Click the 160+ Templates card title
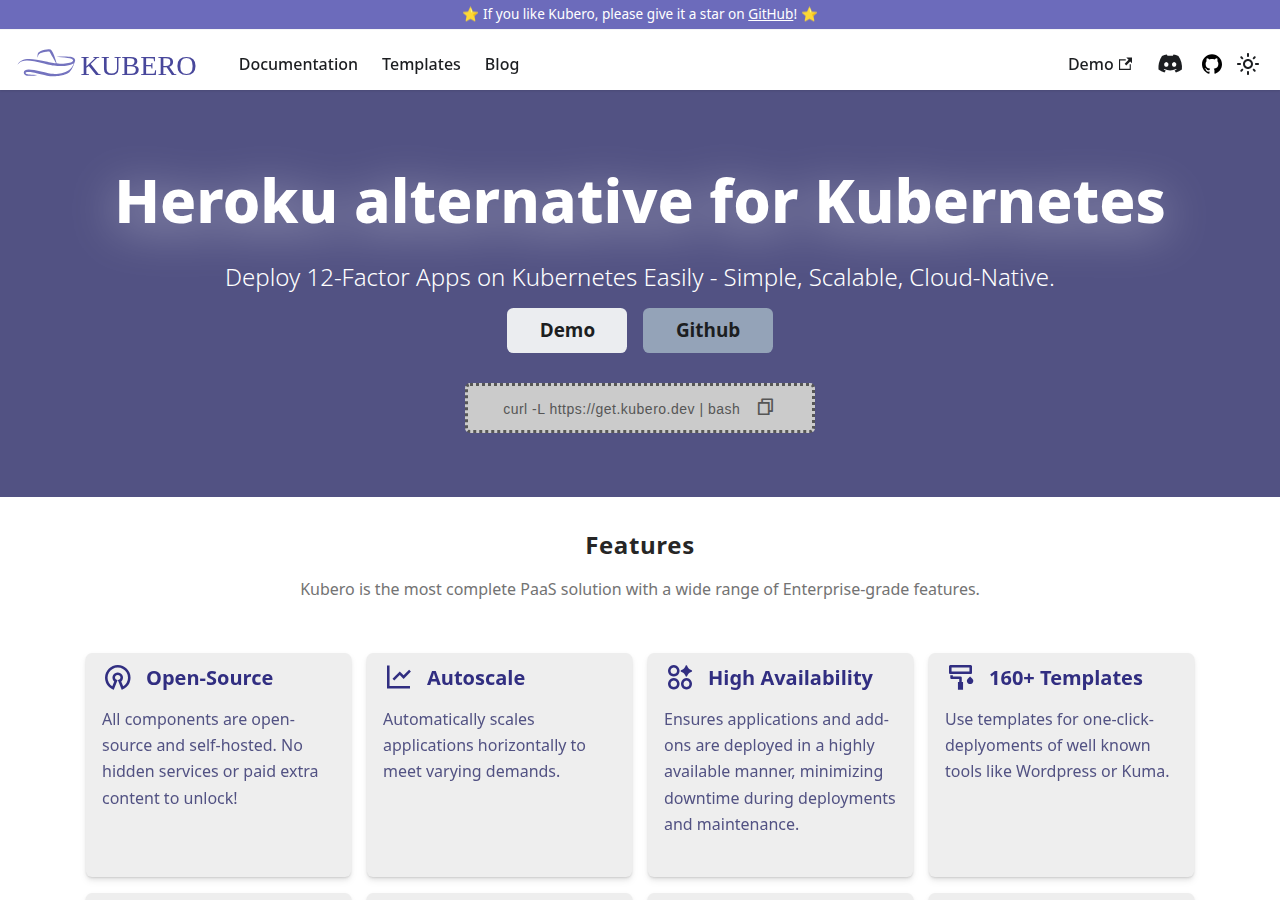1280x900 pixels. [1066, 678]
